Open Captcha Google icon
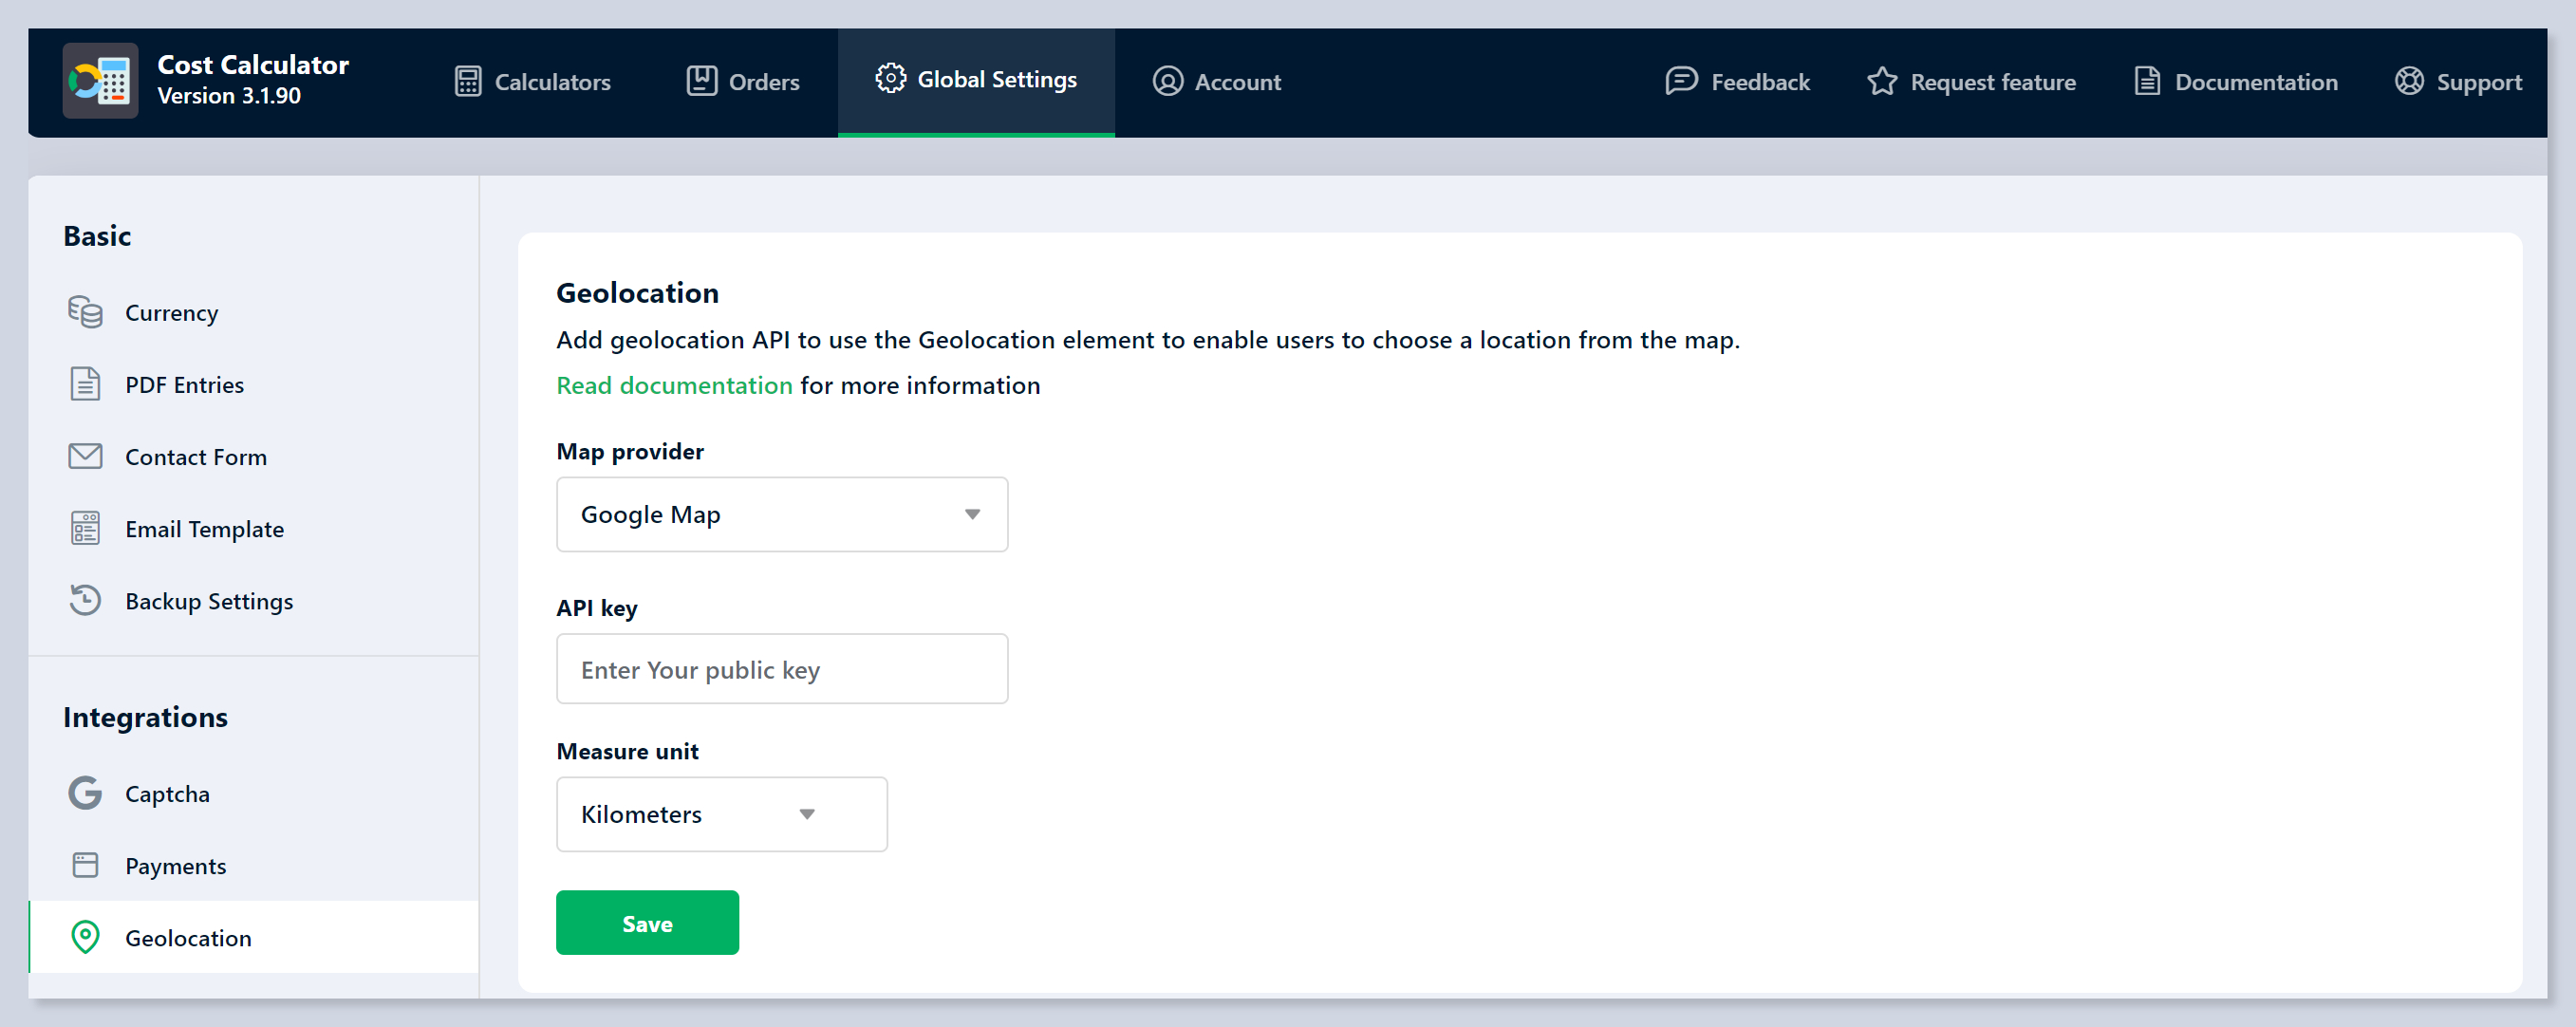The height and width of the screenshot is (1027, 2576). click(x=85, y=793)
